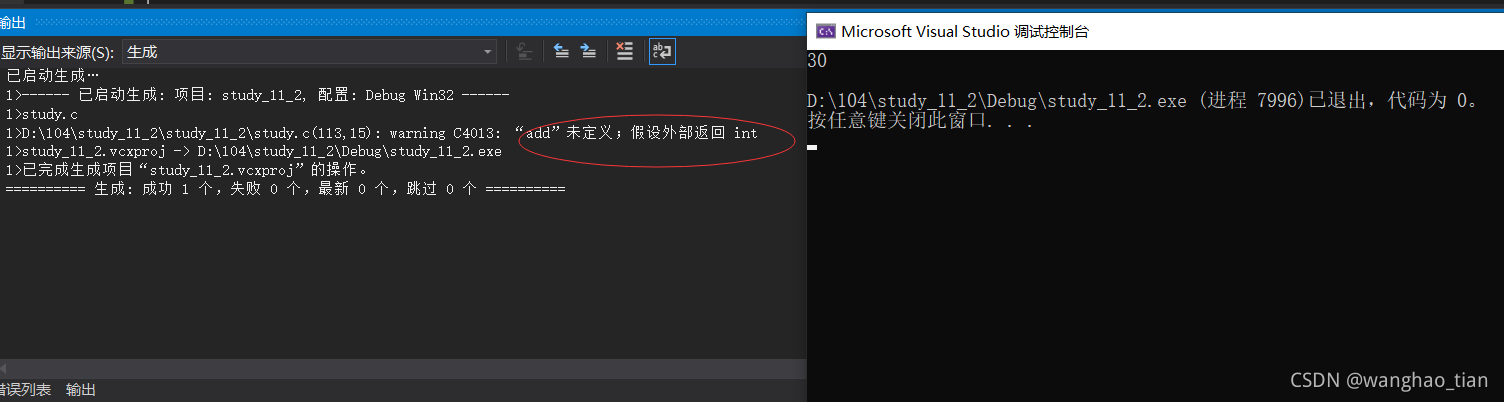Click the 按任意键关闭此窗口 line in console
The image size is (1504, 402).
click(920, 122)
